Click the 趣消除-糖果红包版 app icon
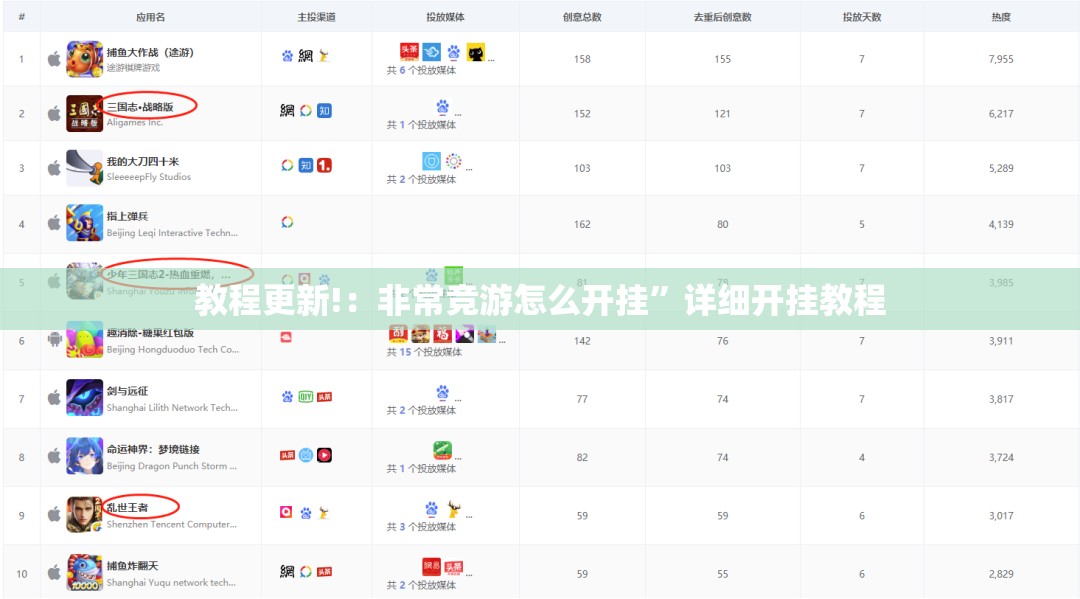The image size is (1080, 599). (84, 340)
